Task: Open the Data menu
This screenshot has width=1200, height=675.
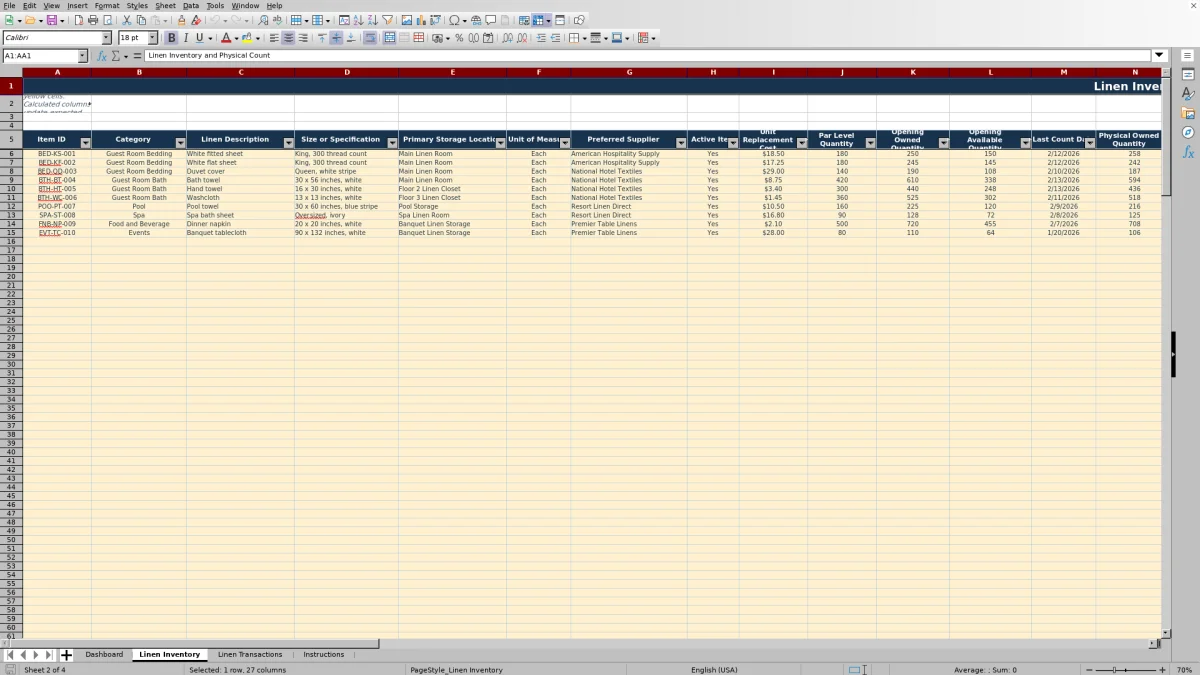Action: point(190,5)
